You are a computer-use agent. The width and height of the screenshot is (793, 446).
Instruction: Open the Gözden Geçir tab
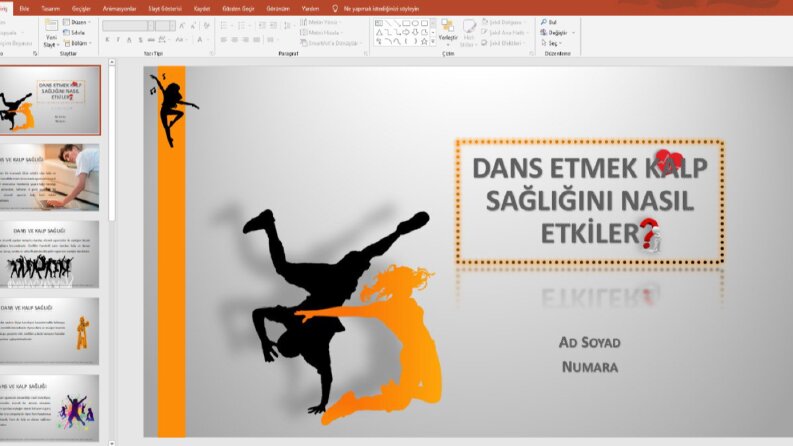pyautogui.click(x=238, y=9)
